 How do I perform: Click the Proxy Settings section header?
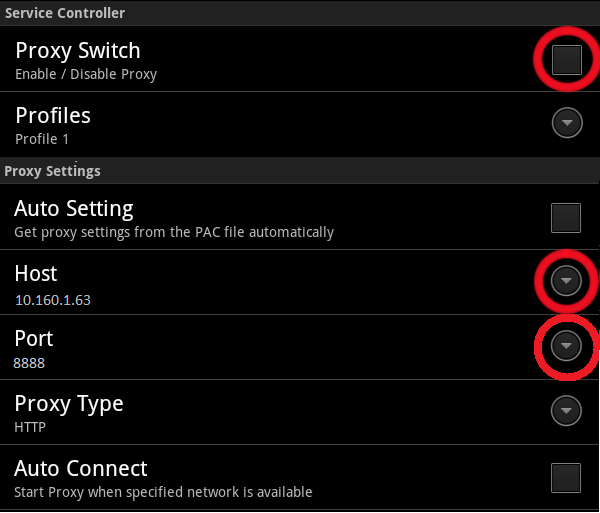[x=53, y=171]
